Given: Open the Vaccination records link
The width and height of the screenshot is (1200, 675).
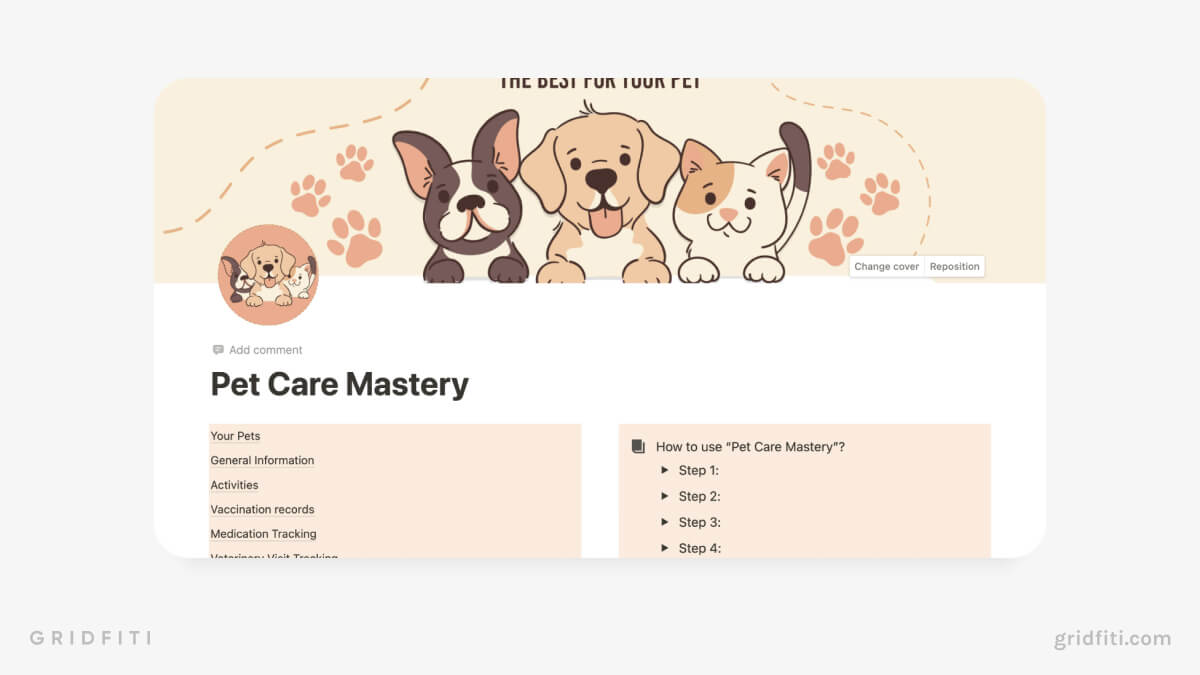Looking at the screenshot, I should (262, 510).
